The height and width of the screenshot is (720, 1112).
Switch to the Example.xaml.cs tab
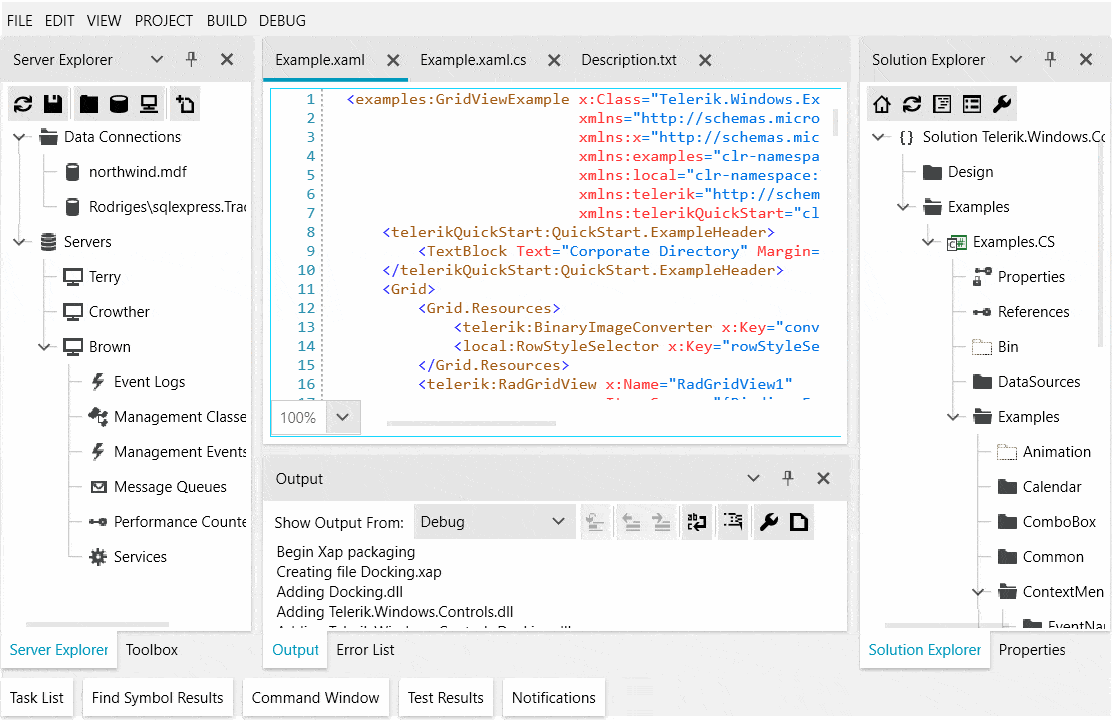(473, 60)
